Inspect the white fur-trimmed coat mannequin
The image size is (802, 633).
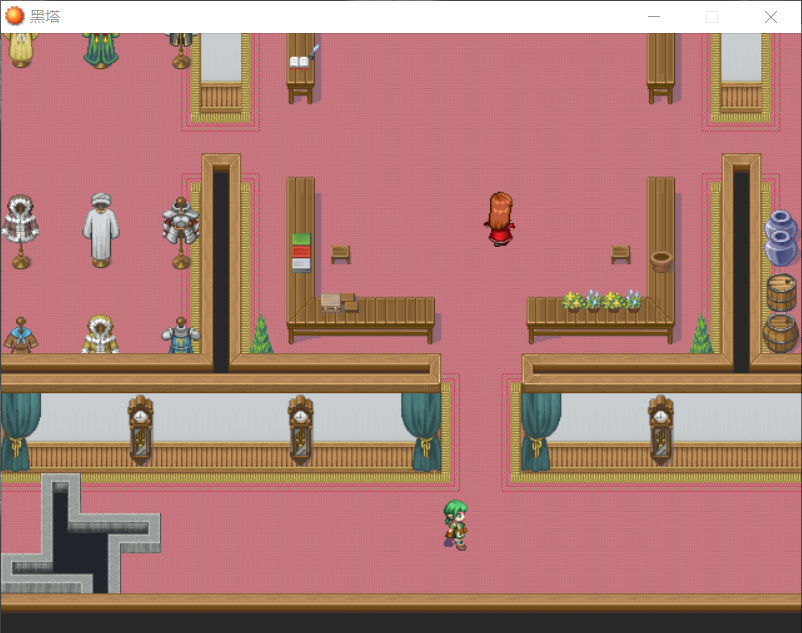point(20,230)
